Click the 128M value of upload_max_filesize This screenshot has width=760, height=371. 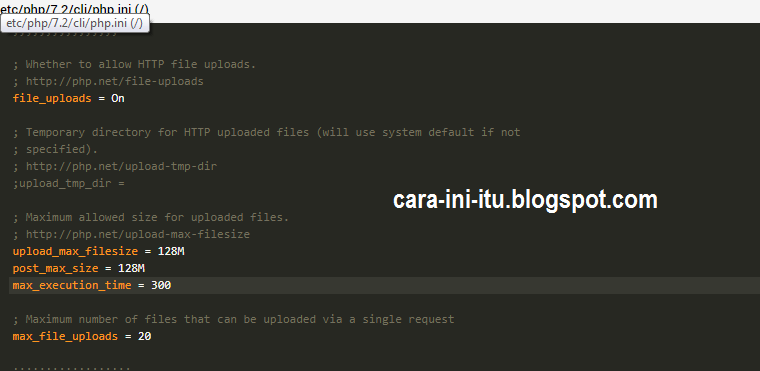point(171,252)
